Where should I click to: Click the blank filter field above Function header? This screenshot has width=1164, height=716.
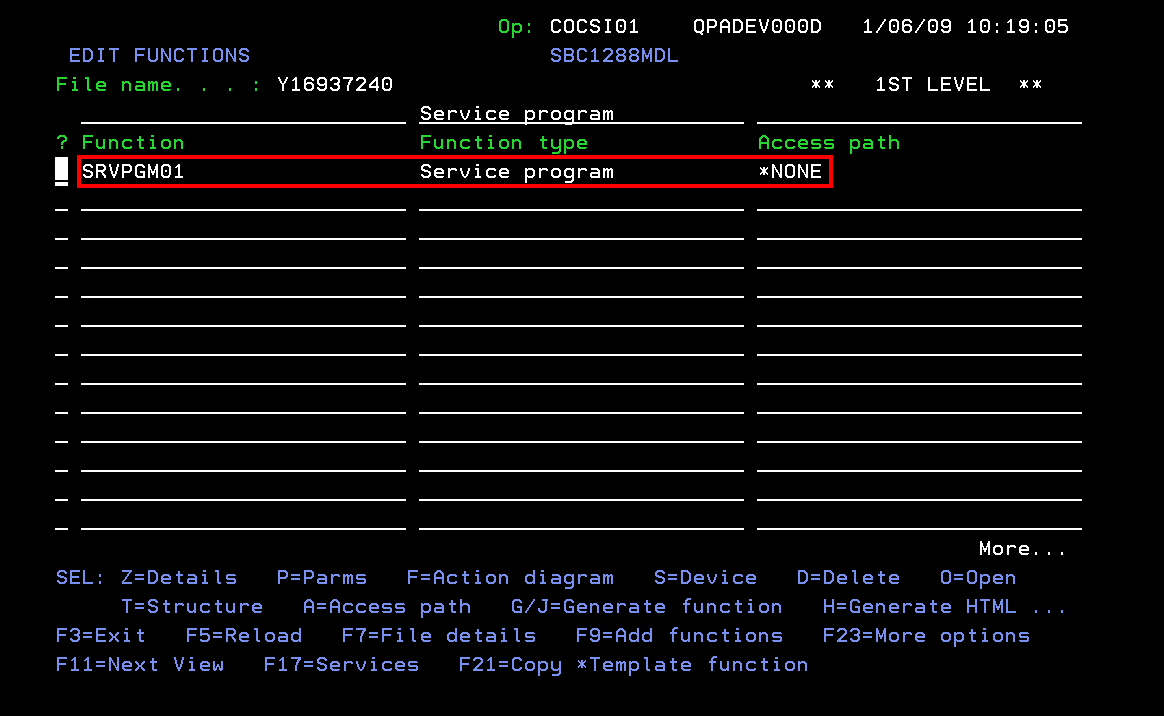pos(243,114)
